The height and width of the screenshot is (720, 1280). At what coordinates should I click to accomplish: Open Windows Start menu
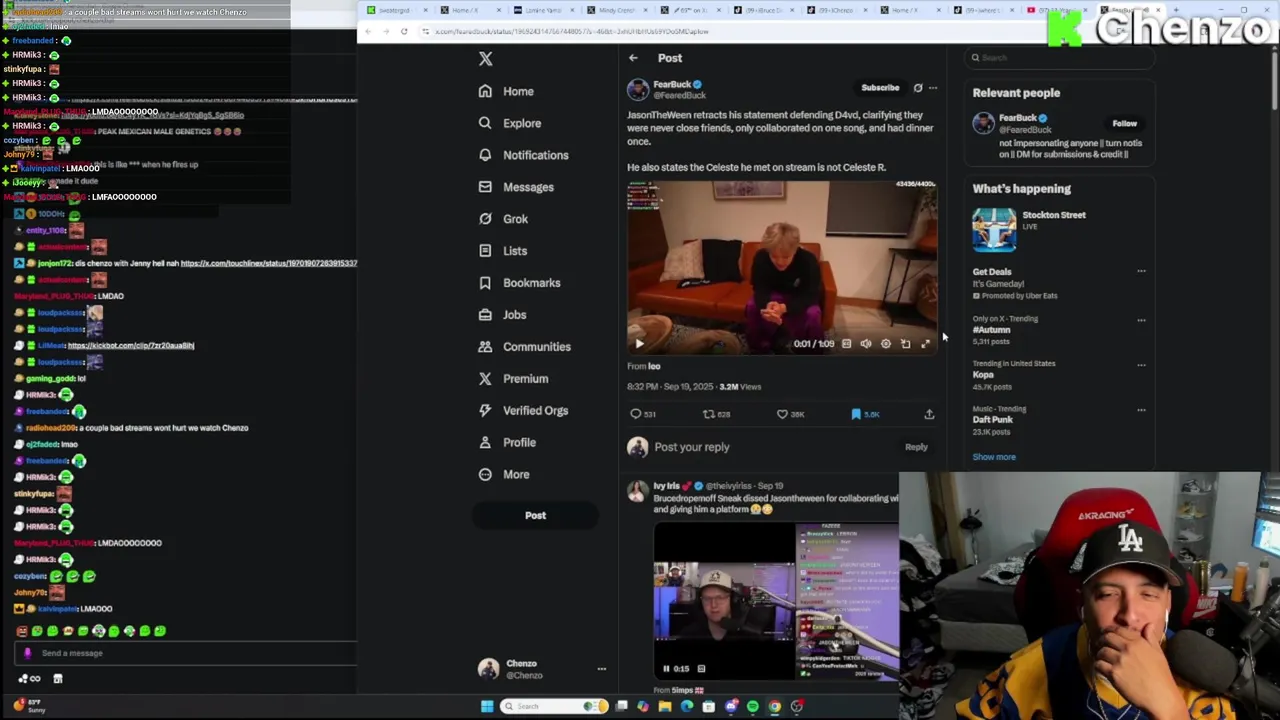(487, 707)
